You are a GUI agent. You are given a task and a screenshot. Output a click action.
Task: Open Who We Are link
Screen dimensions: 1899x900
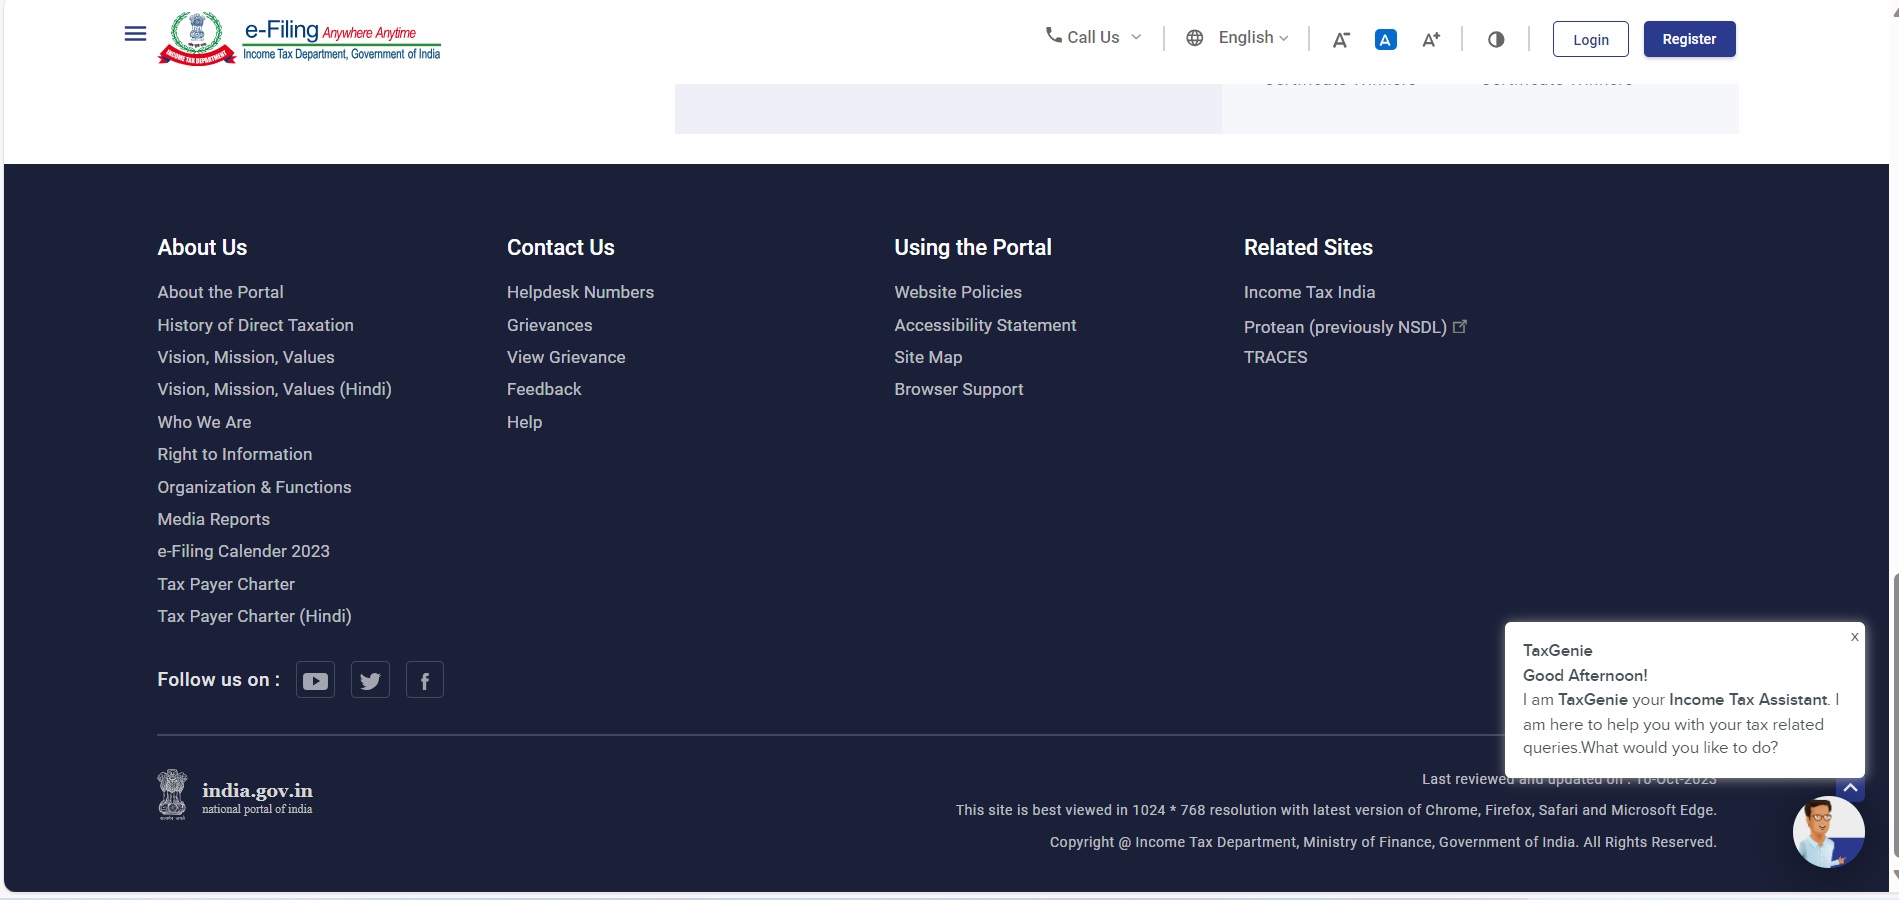pos(204,422)
